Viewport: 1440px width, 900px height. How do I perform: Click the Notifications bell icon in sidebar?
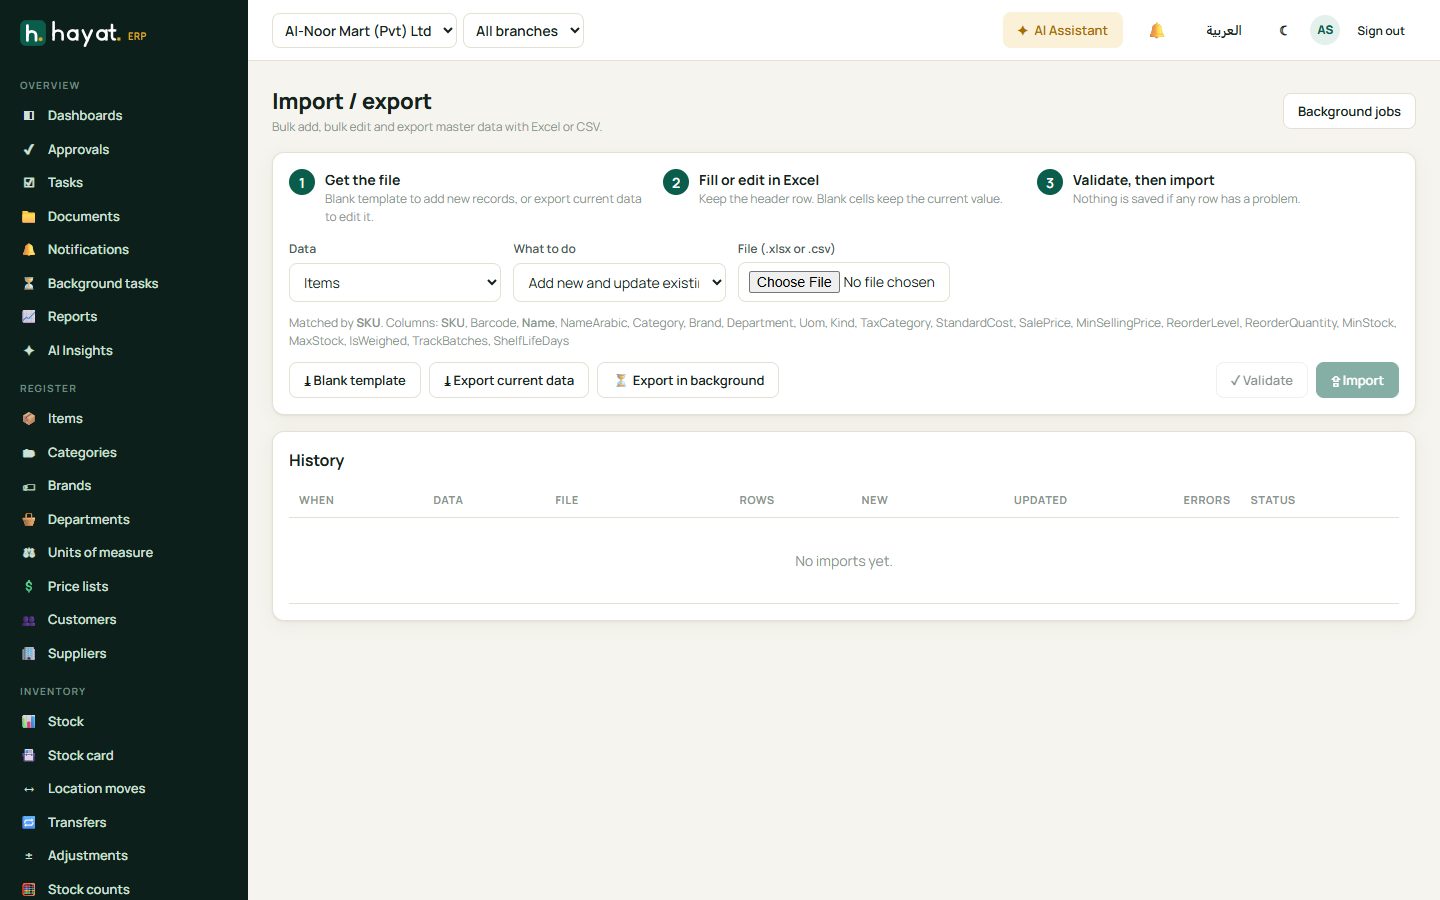coord(29,250)
